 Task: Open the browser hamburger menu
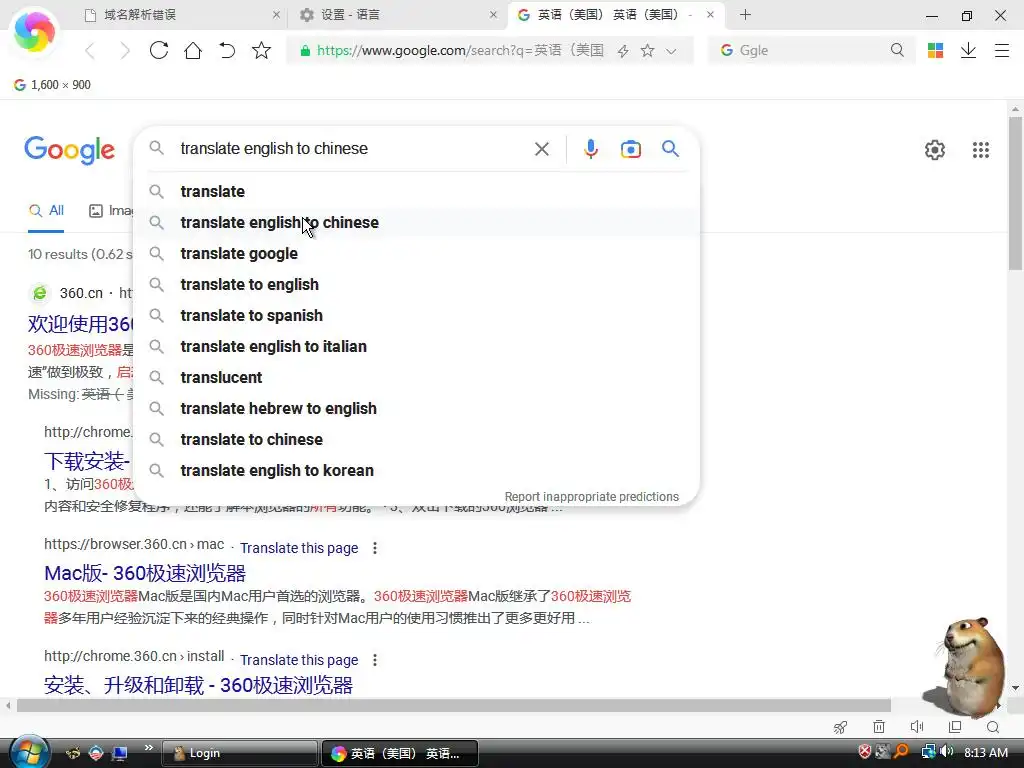[x=1002, y=50]
